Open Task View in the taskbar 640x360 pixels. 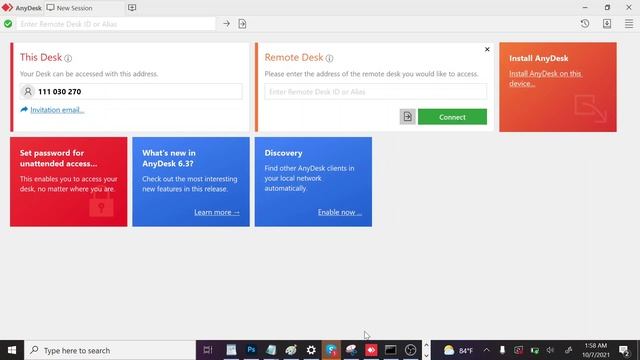(x=208, y=350)
